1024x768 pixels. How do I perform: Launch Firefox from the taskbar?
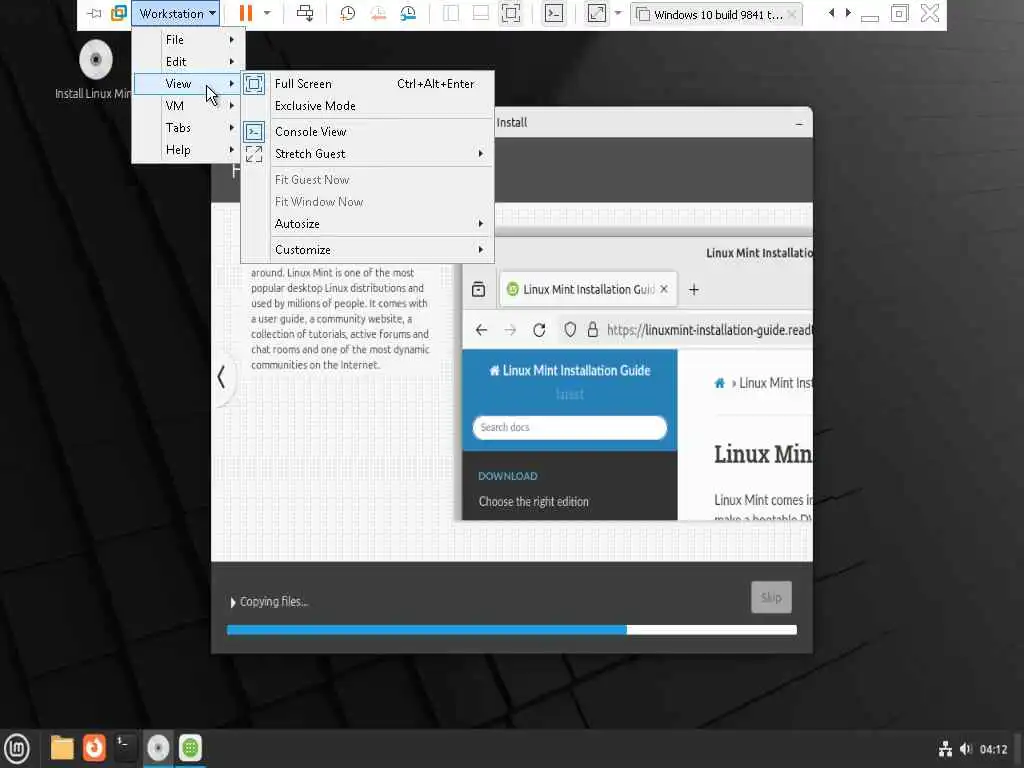pos(94,748)
